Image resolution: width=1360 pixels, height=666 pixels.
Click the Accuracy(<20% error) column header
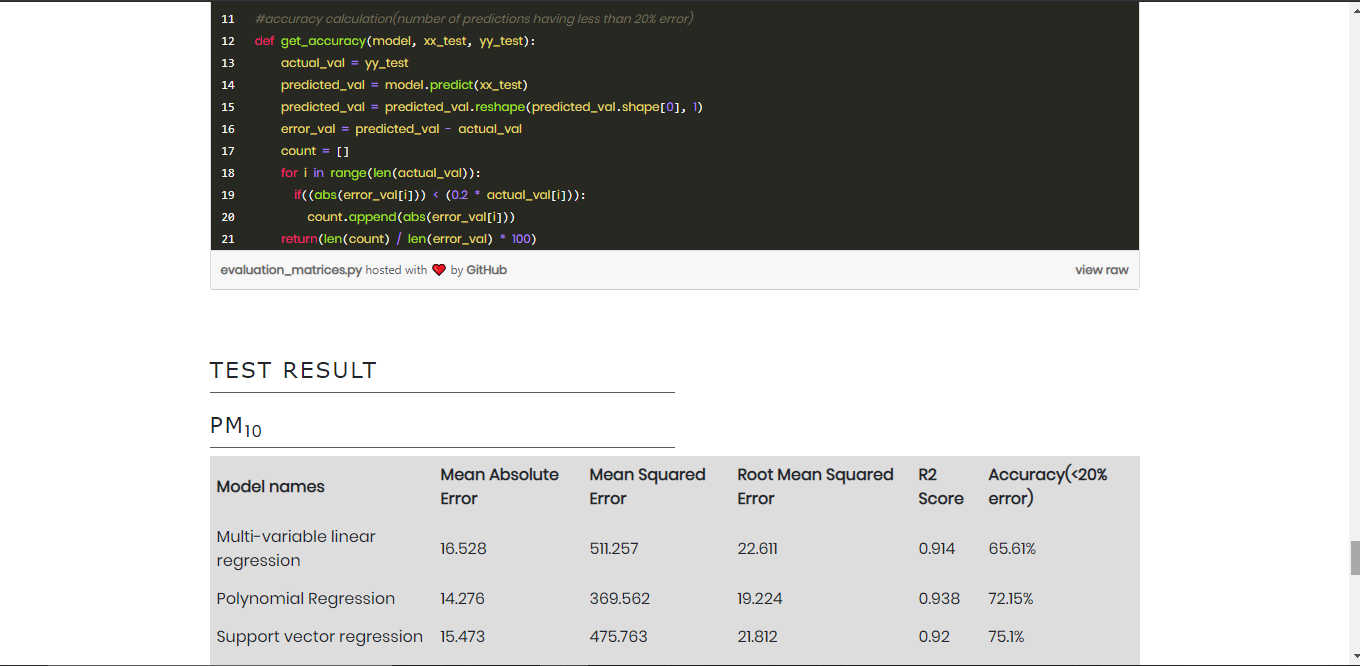click(x=1048, y=487)
